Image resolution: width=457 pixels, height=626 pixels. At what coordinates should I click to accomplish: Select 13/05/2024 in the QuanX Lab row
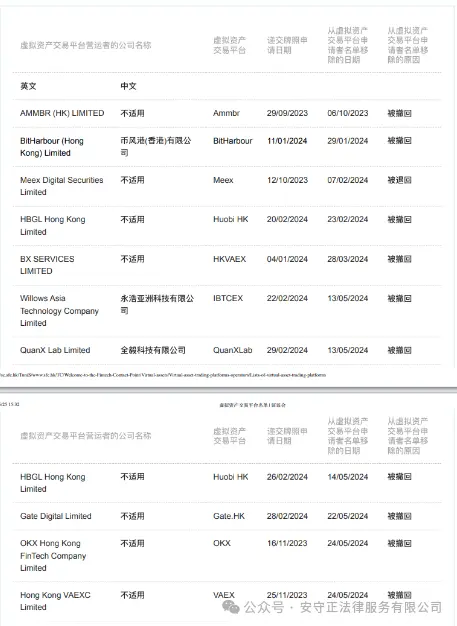pyautogui.click(x=348, y=350)
